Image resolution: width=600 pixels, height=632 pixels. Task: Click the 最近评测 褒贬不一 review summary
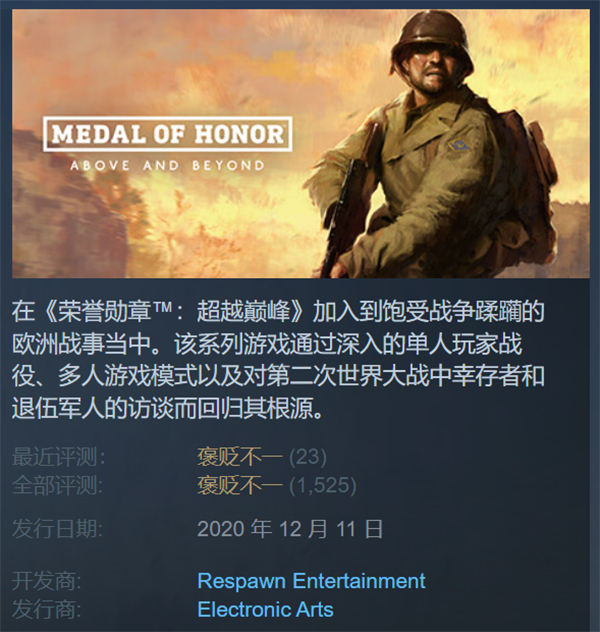[240, 457]
